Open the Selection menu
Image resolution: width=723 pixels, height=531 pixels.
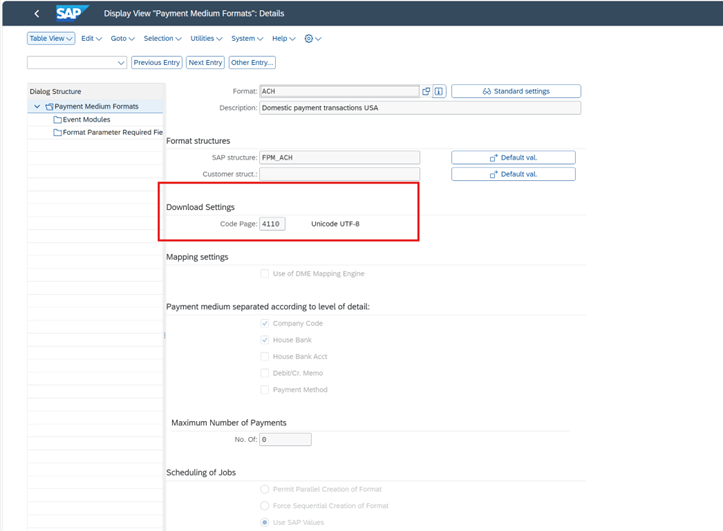click(x=162, y=39)
